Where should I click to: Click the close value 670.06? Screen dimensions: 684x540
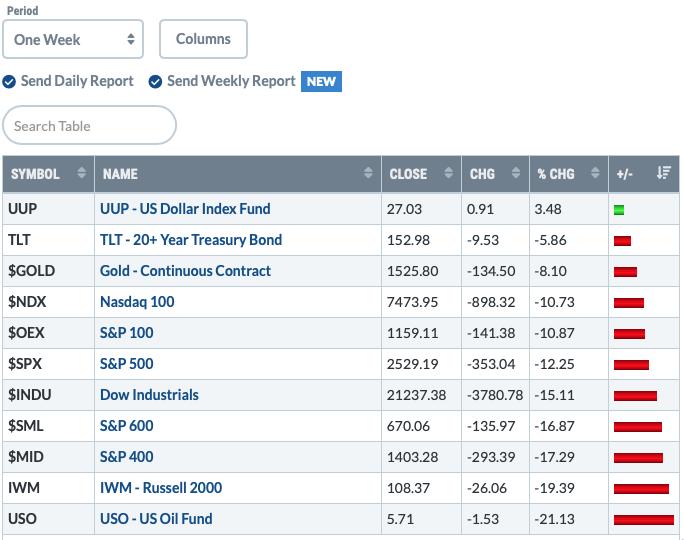[x=408, y=426]
